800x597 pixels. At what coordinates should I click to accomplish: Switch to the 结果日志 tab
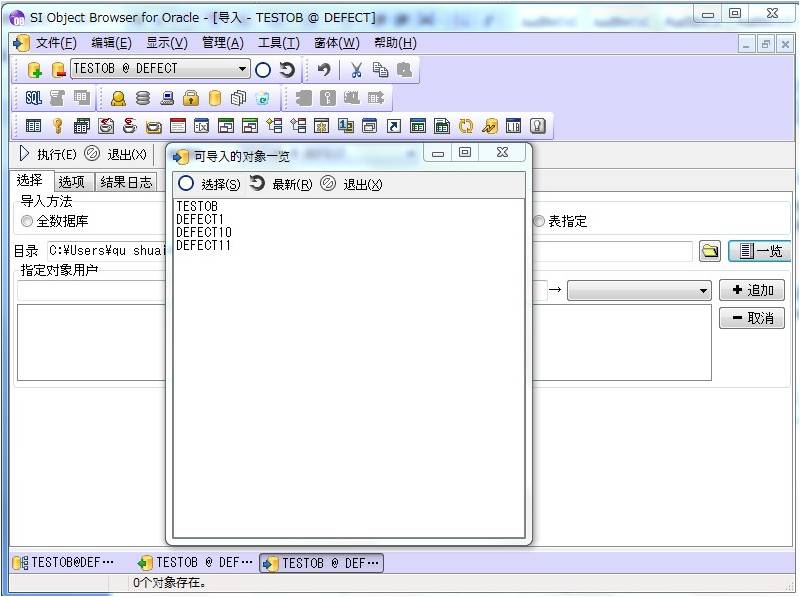pos(126,182)
